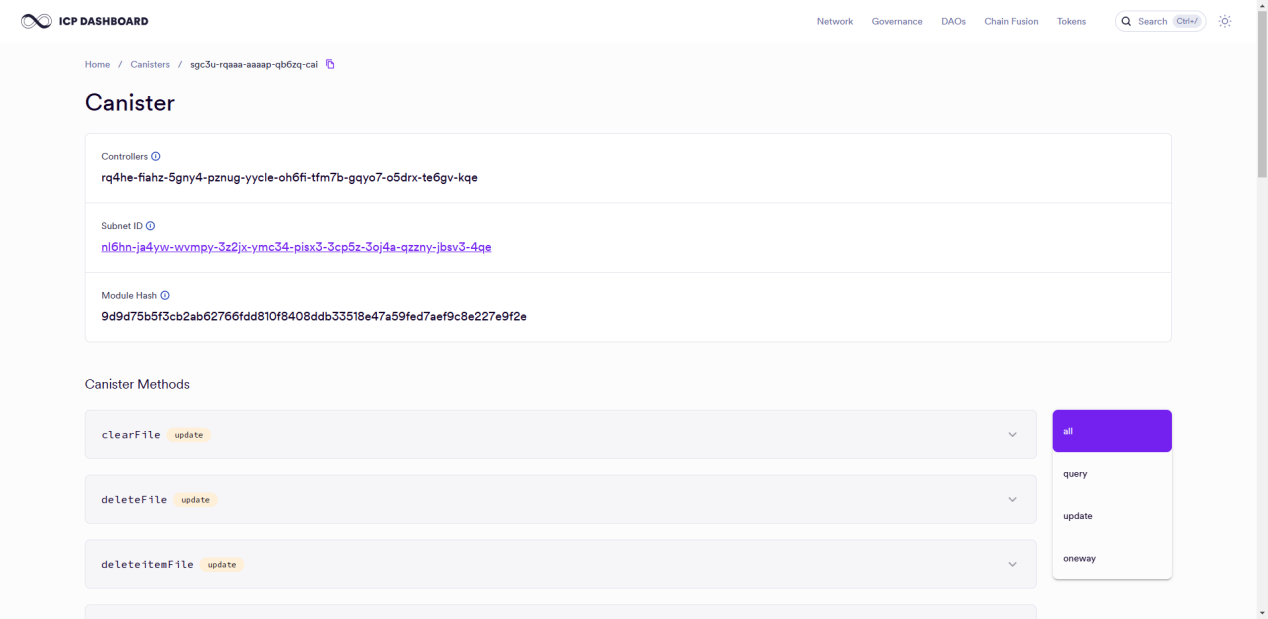Expand the deleteFile method chevron
Viewport: 1268px width, 619px height.
coord(1012,499)
